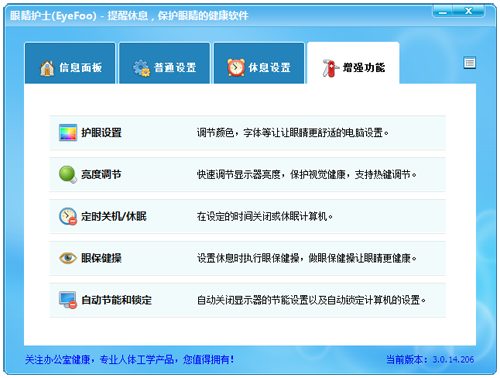
Task: Click the Swiss army knife icon
Action: click(x=330, y=68)
